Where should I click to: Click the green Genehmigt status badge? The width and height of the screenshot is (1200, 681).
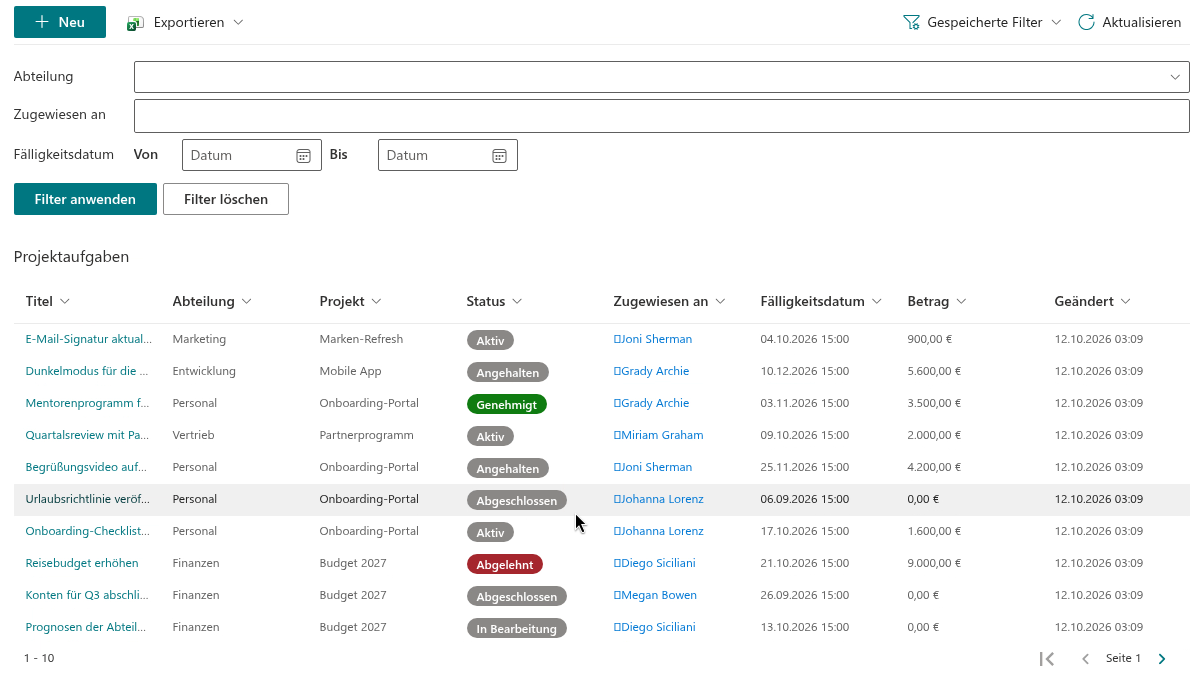click(x=507, y=404)
